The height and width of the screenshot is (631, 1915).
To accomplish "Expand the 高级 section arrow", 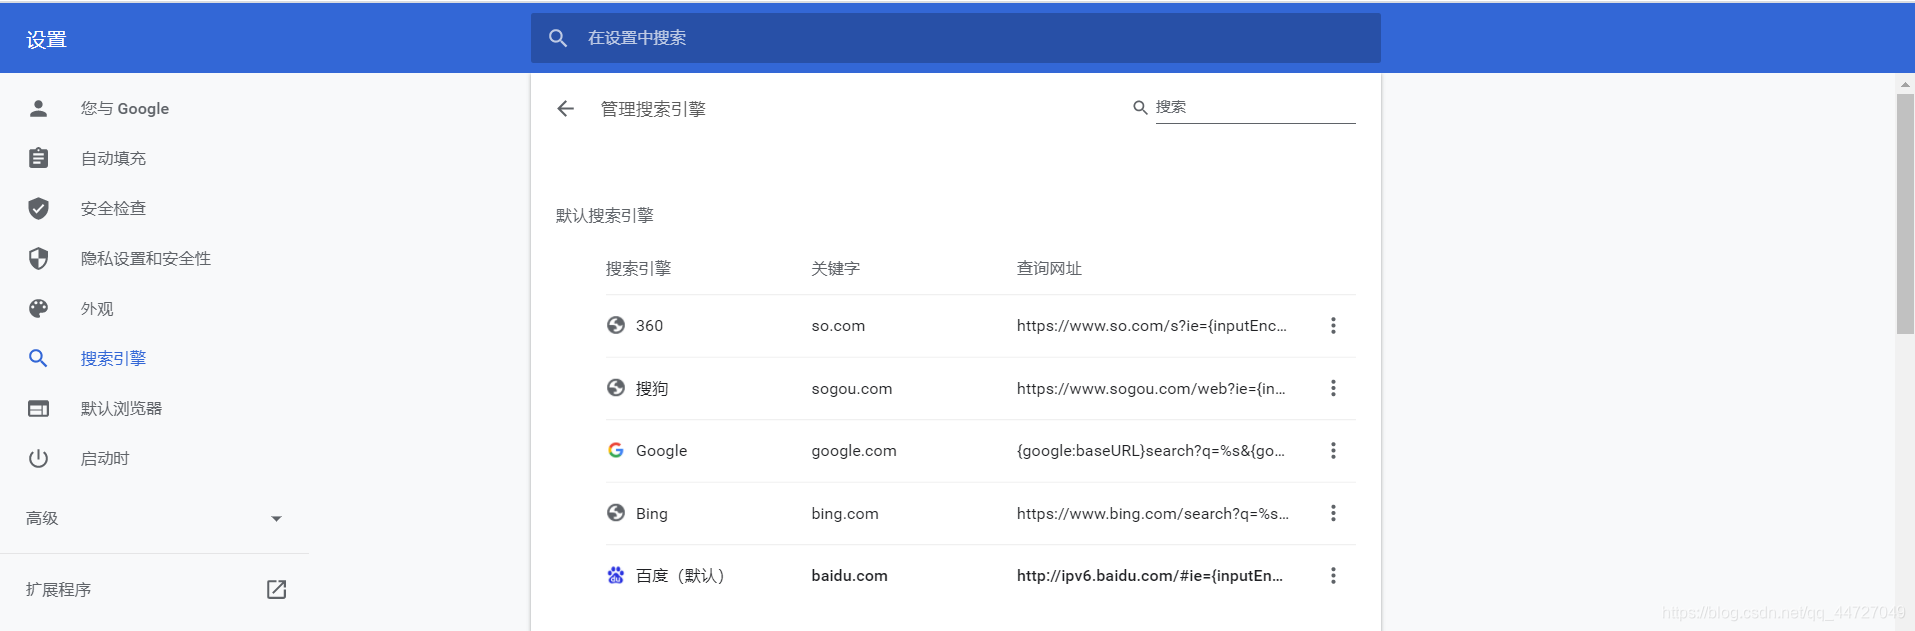I will tap(277, 519).
